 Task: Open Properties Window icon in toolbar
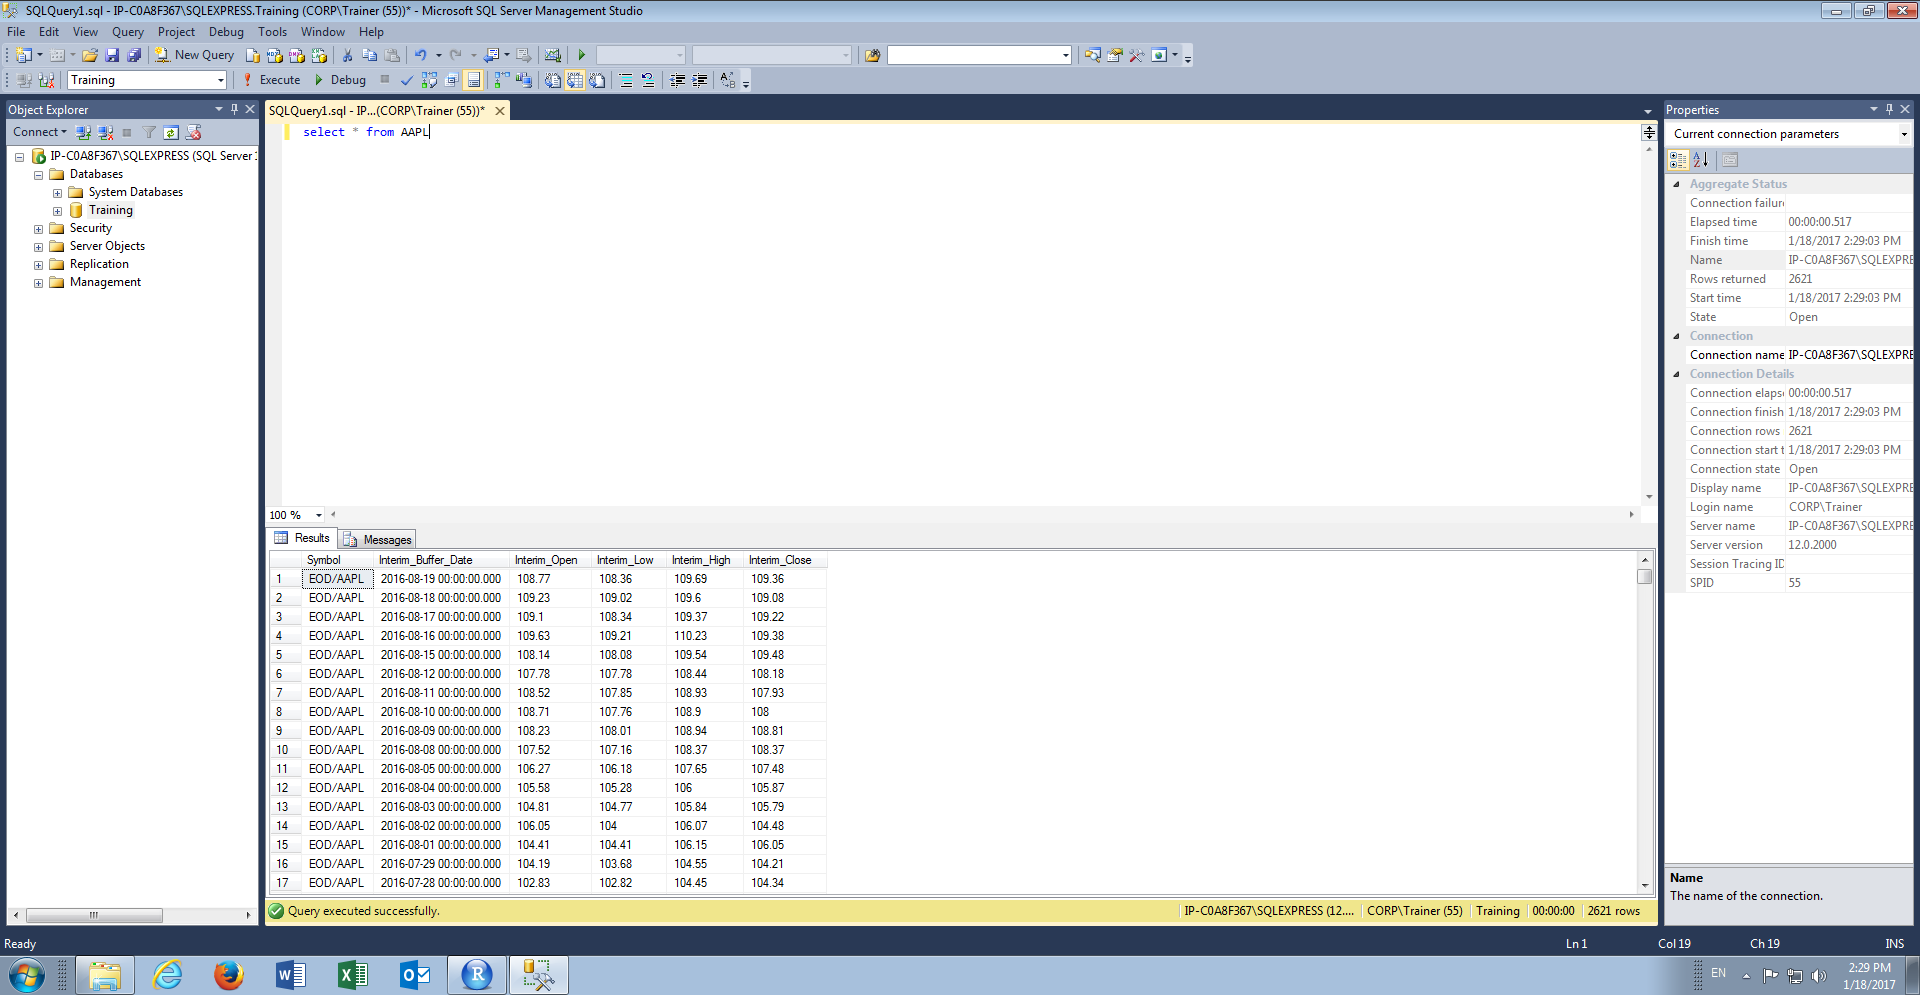(1114, 55)
